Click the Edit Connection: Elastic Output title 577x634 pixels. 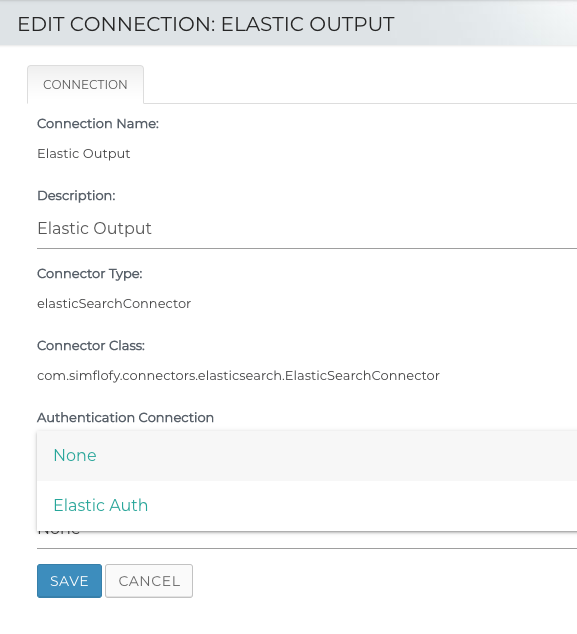(206, 24)
